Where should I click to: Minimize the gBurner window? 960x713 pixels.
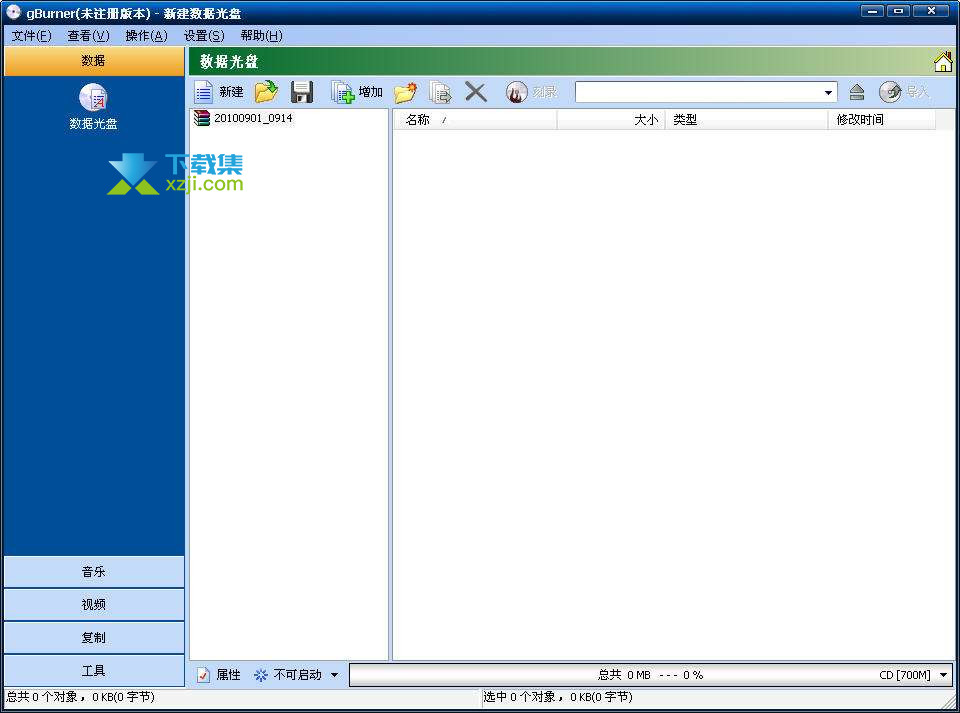[x=872, y=11]
